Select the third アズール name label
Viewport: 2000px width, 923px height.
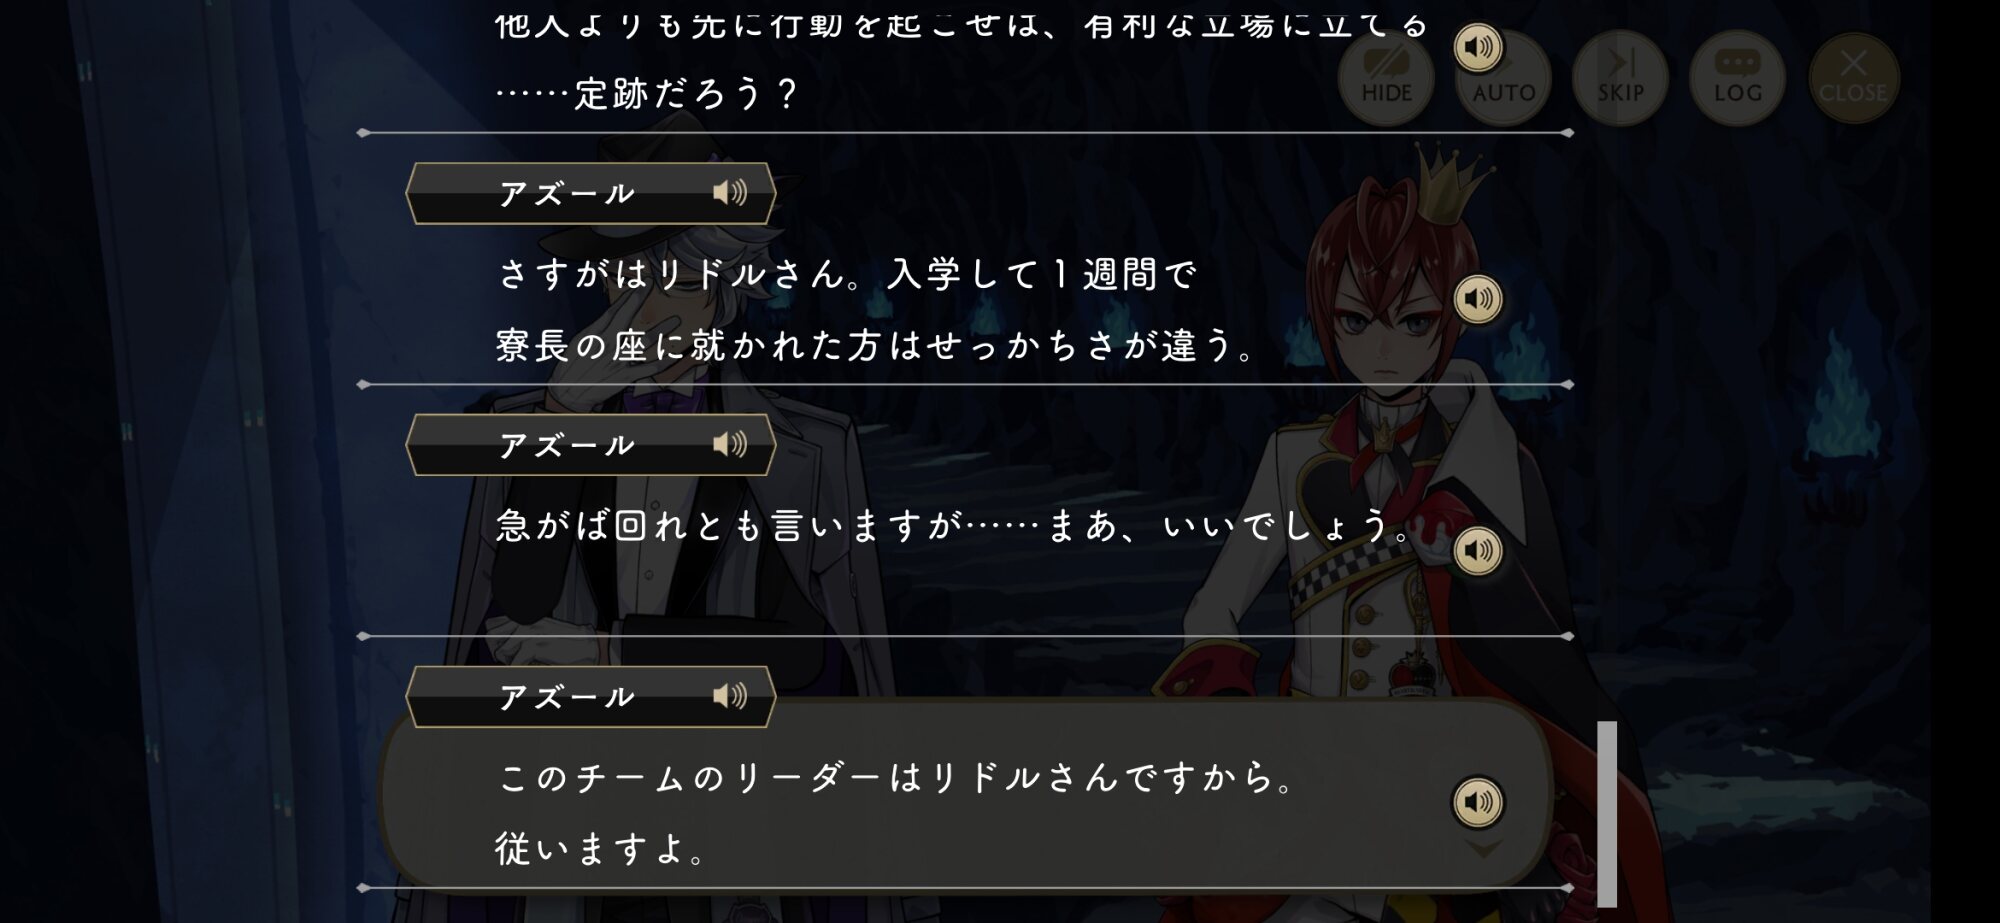(x=567, y=697)
